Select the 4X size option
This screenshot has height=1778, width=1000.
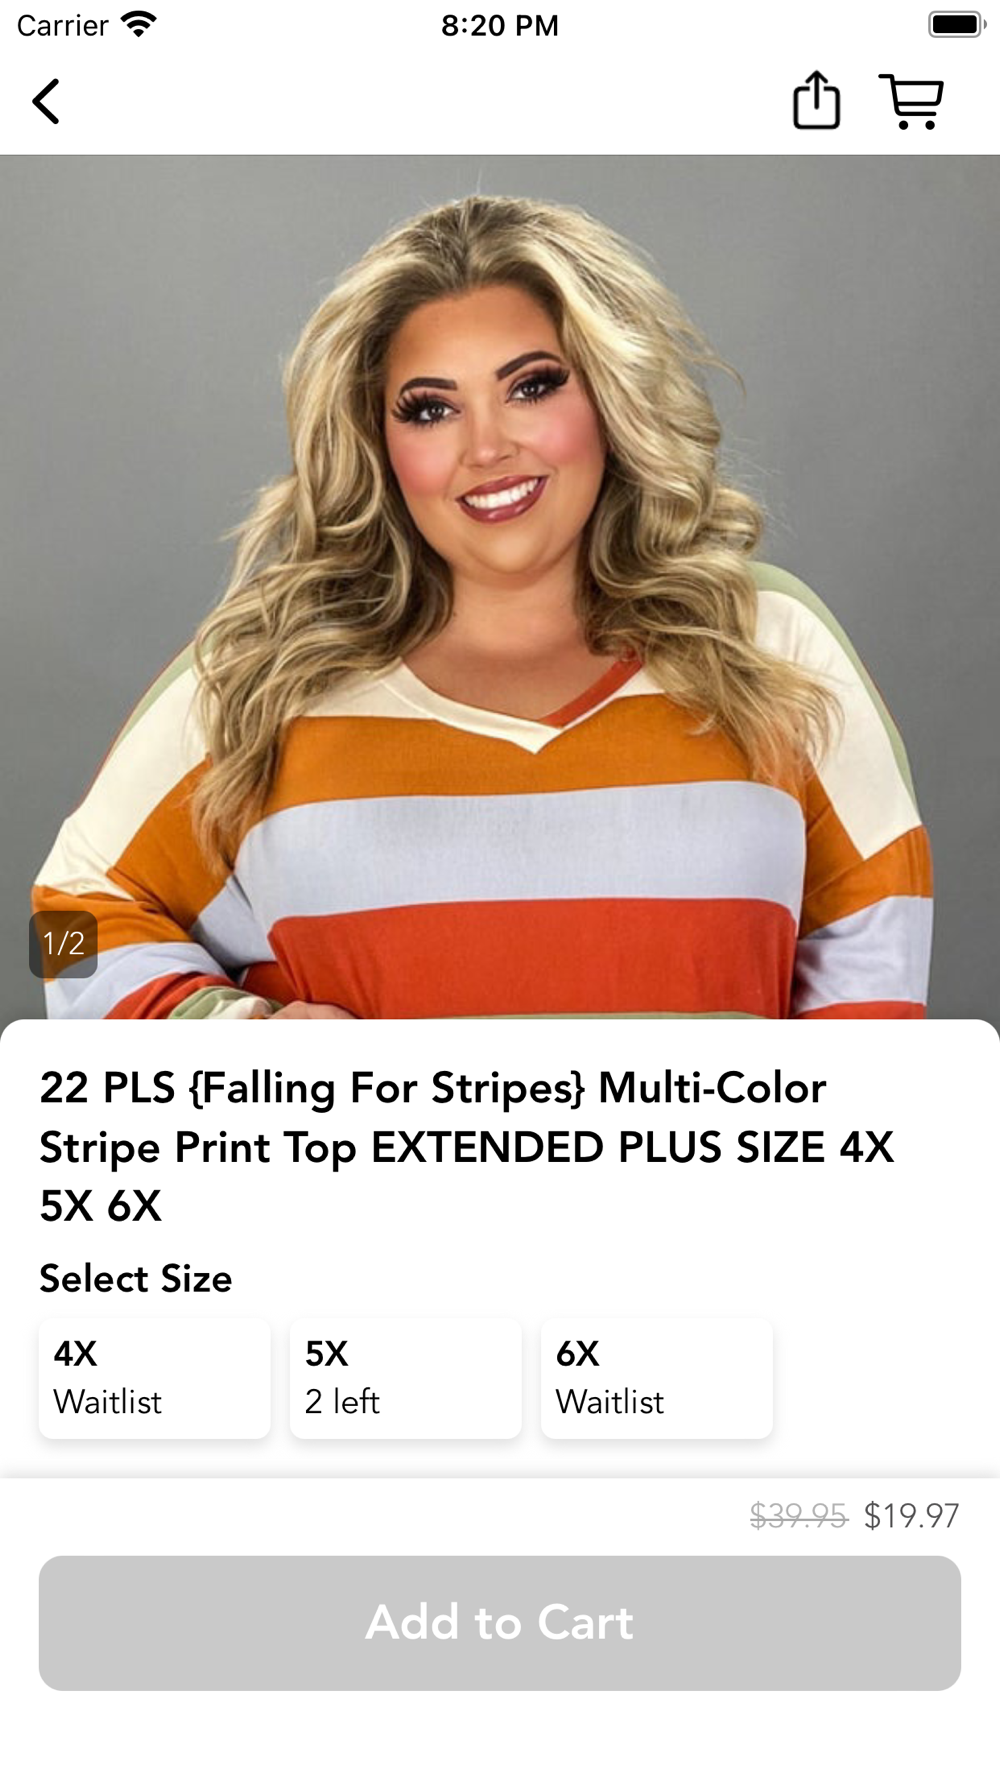155,1378
